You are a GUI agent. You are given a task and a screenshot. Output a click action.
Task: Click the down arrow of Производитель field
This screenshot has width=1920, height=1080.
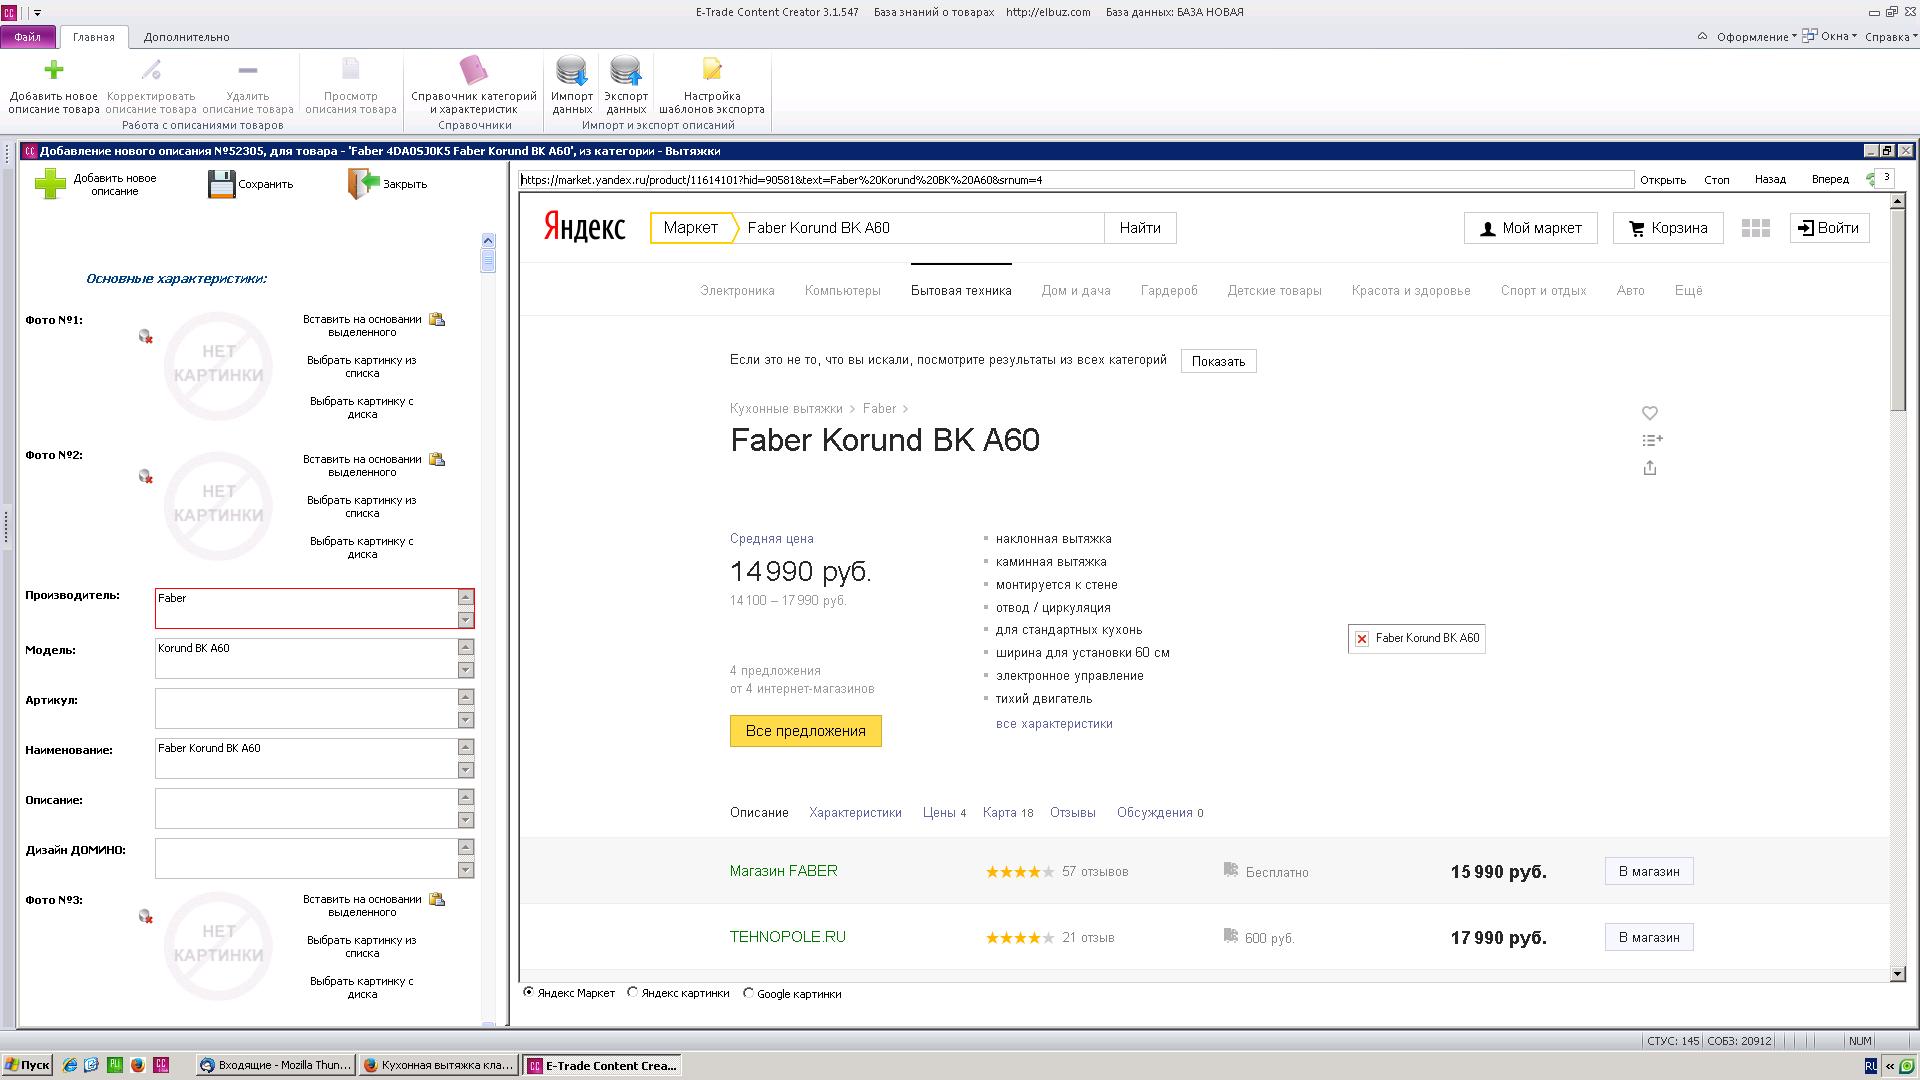pyautogui.click(x=466, y=620)
